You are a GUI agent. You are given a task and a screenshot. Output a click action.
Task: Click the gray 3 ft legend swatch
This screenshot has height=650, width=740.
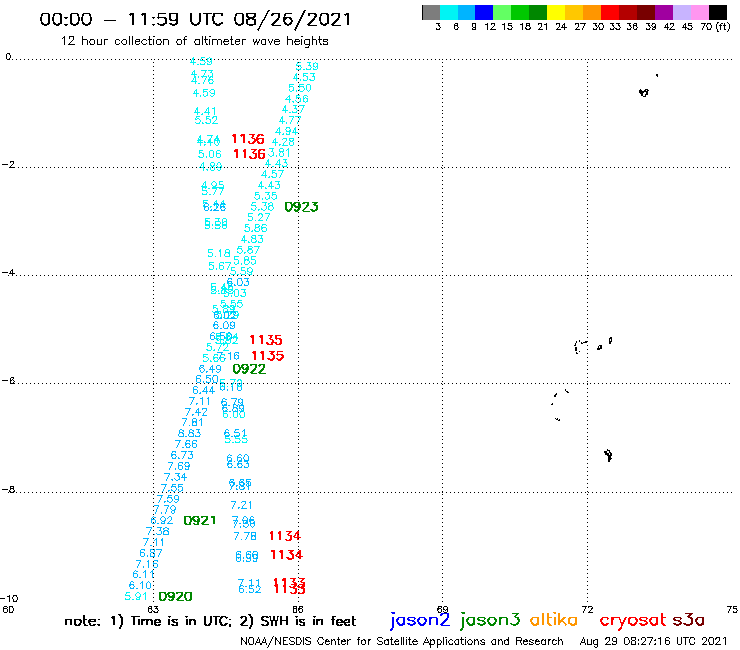coord(431,12)
